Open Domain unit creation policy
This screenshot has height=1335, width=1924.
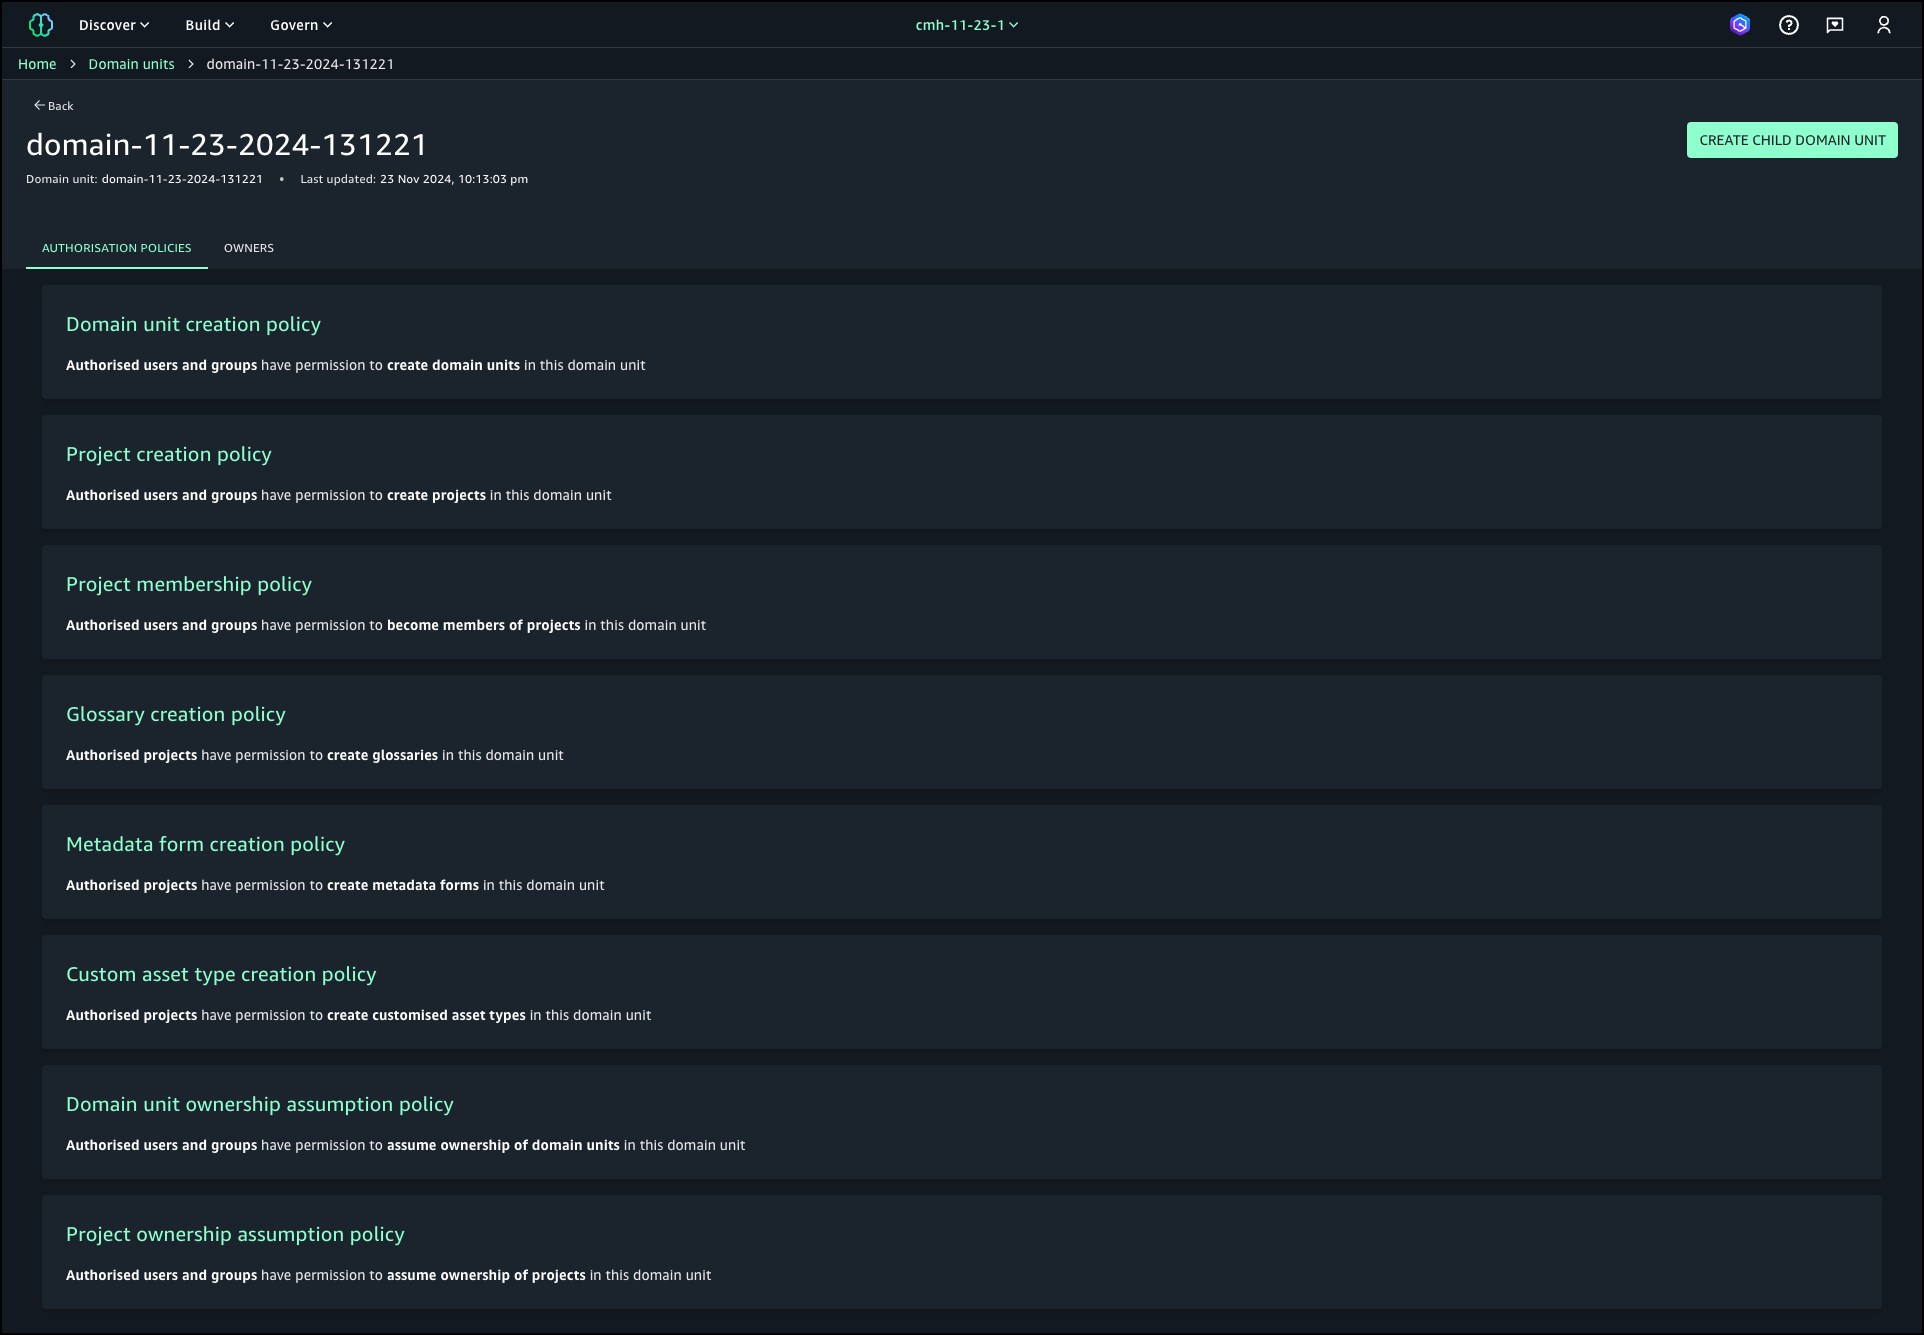(x=193, y=324)
